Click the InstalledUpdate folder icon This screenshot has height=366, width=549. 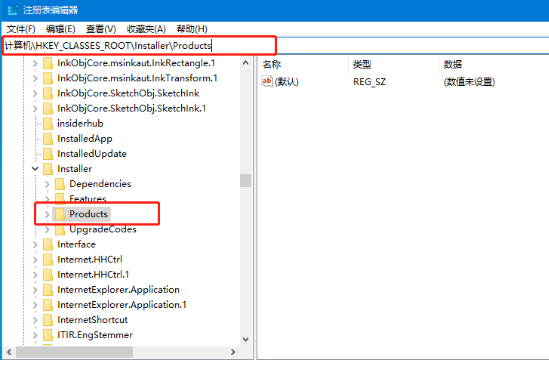[48, 154]
